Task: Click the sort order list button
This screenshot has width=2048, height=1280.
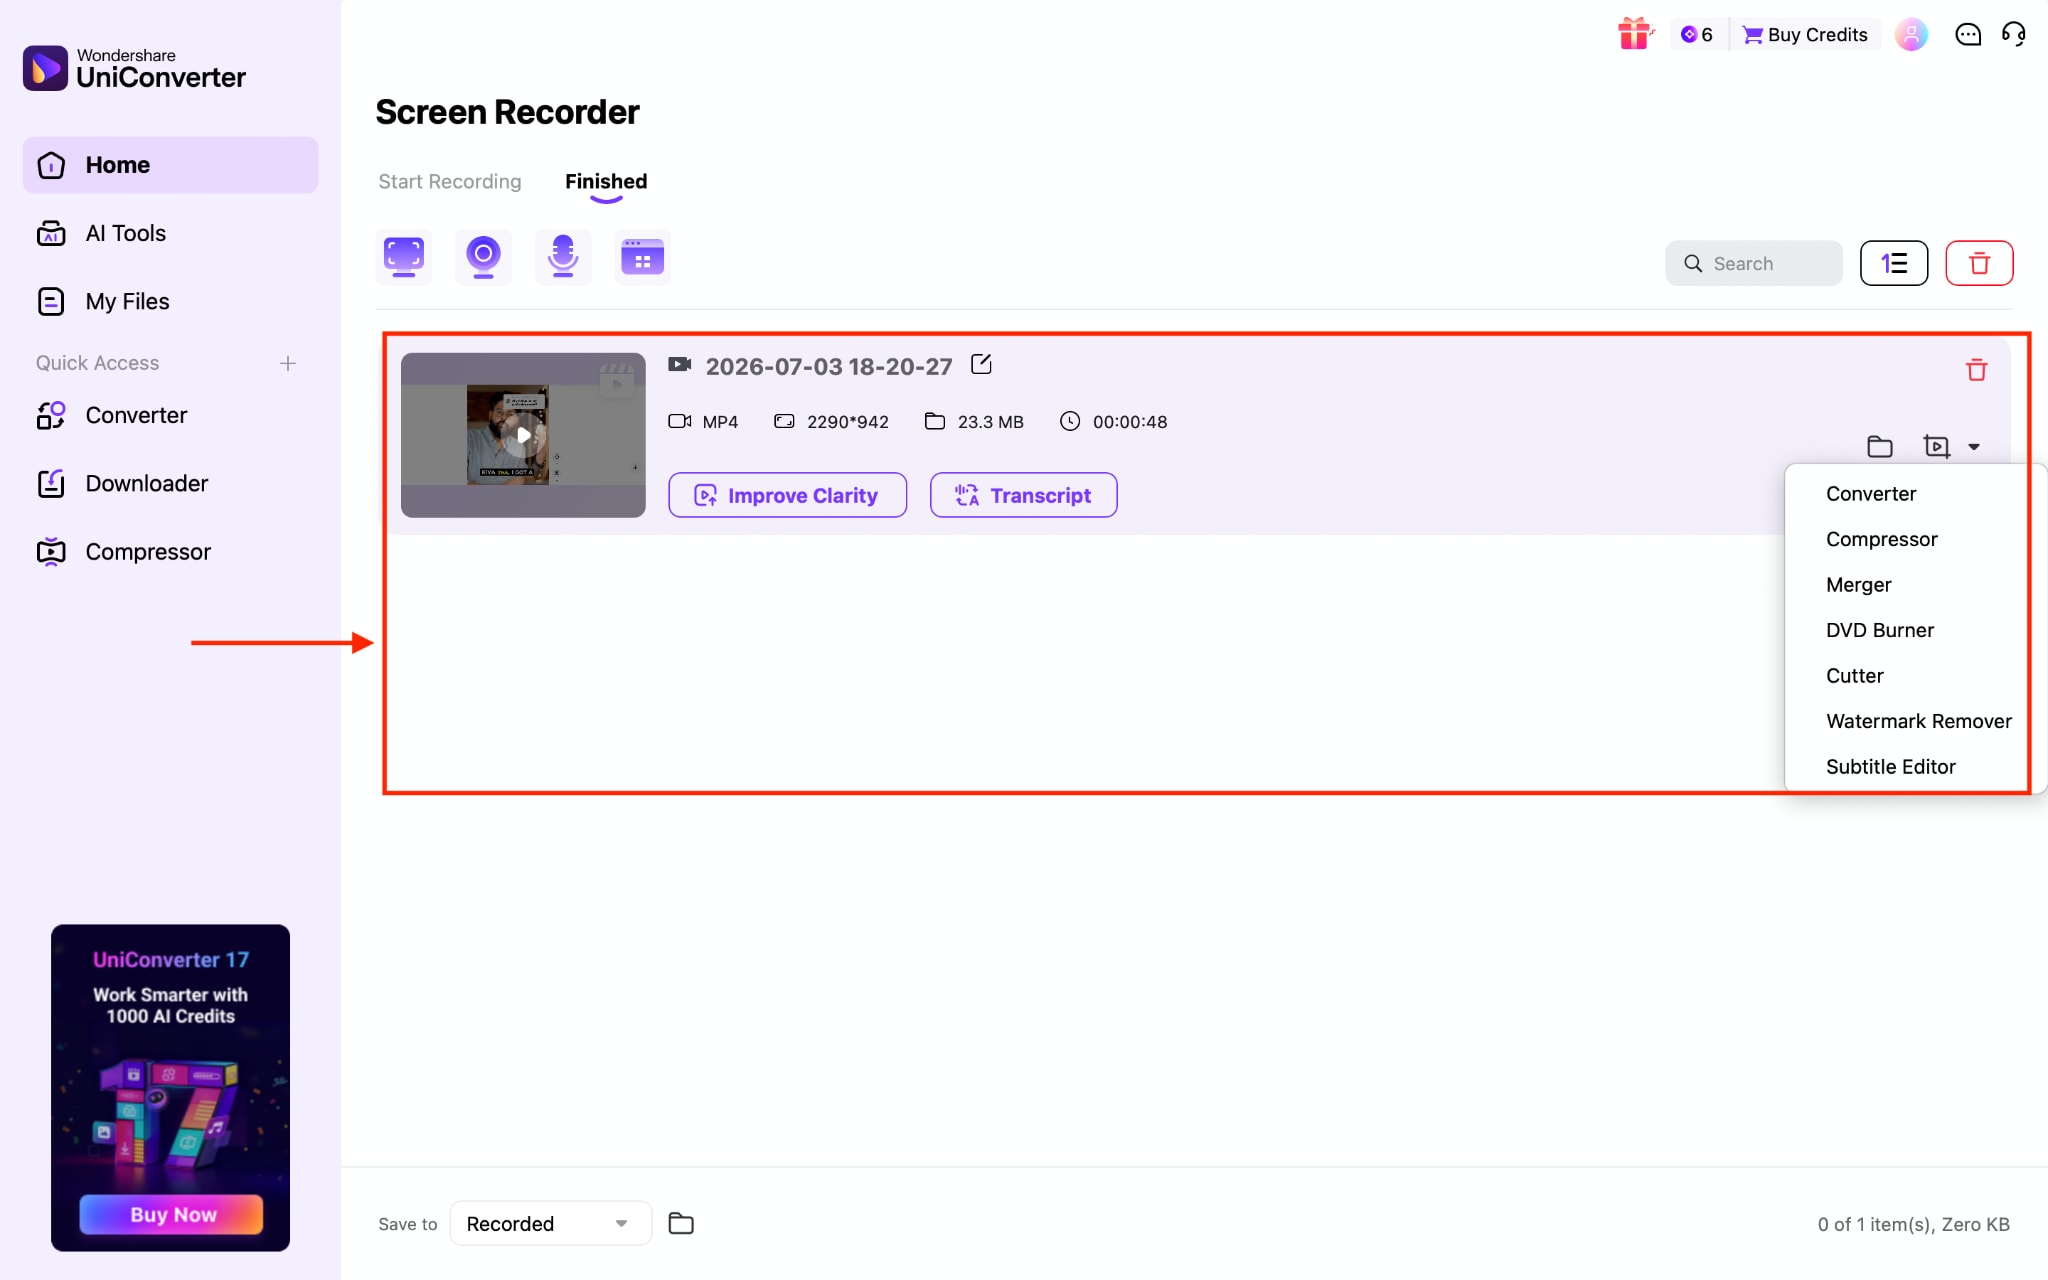Action: coord(1894,263)
